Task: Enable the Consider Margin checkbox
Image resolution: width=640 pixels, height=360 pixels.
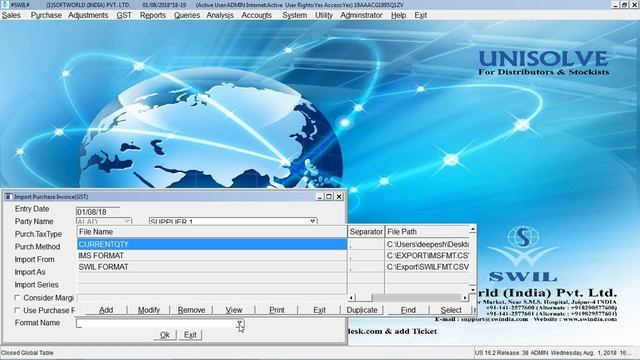Action: 17,298
